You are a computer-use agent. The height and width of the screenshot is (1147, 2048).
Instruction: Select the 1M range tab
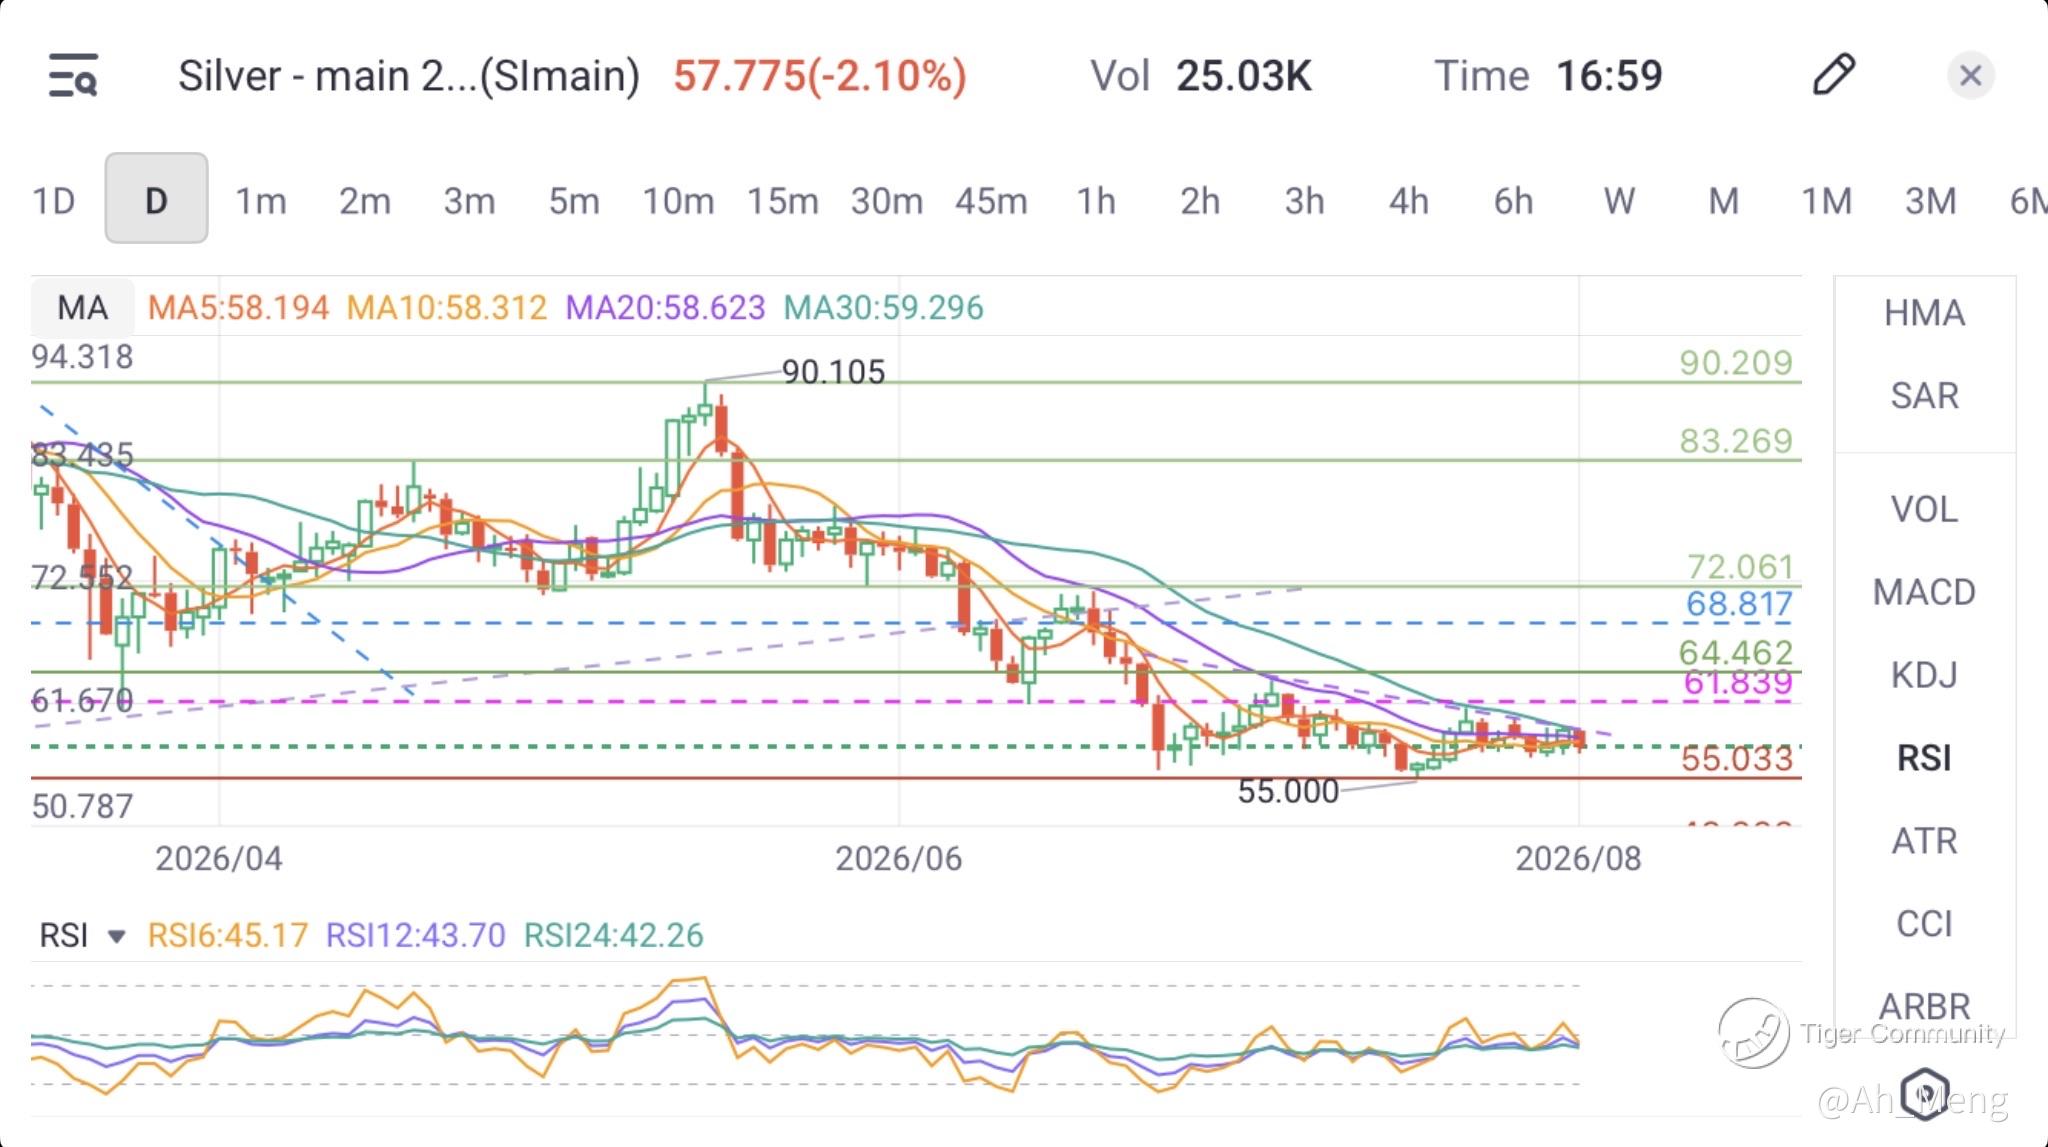pos(1827,201)
